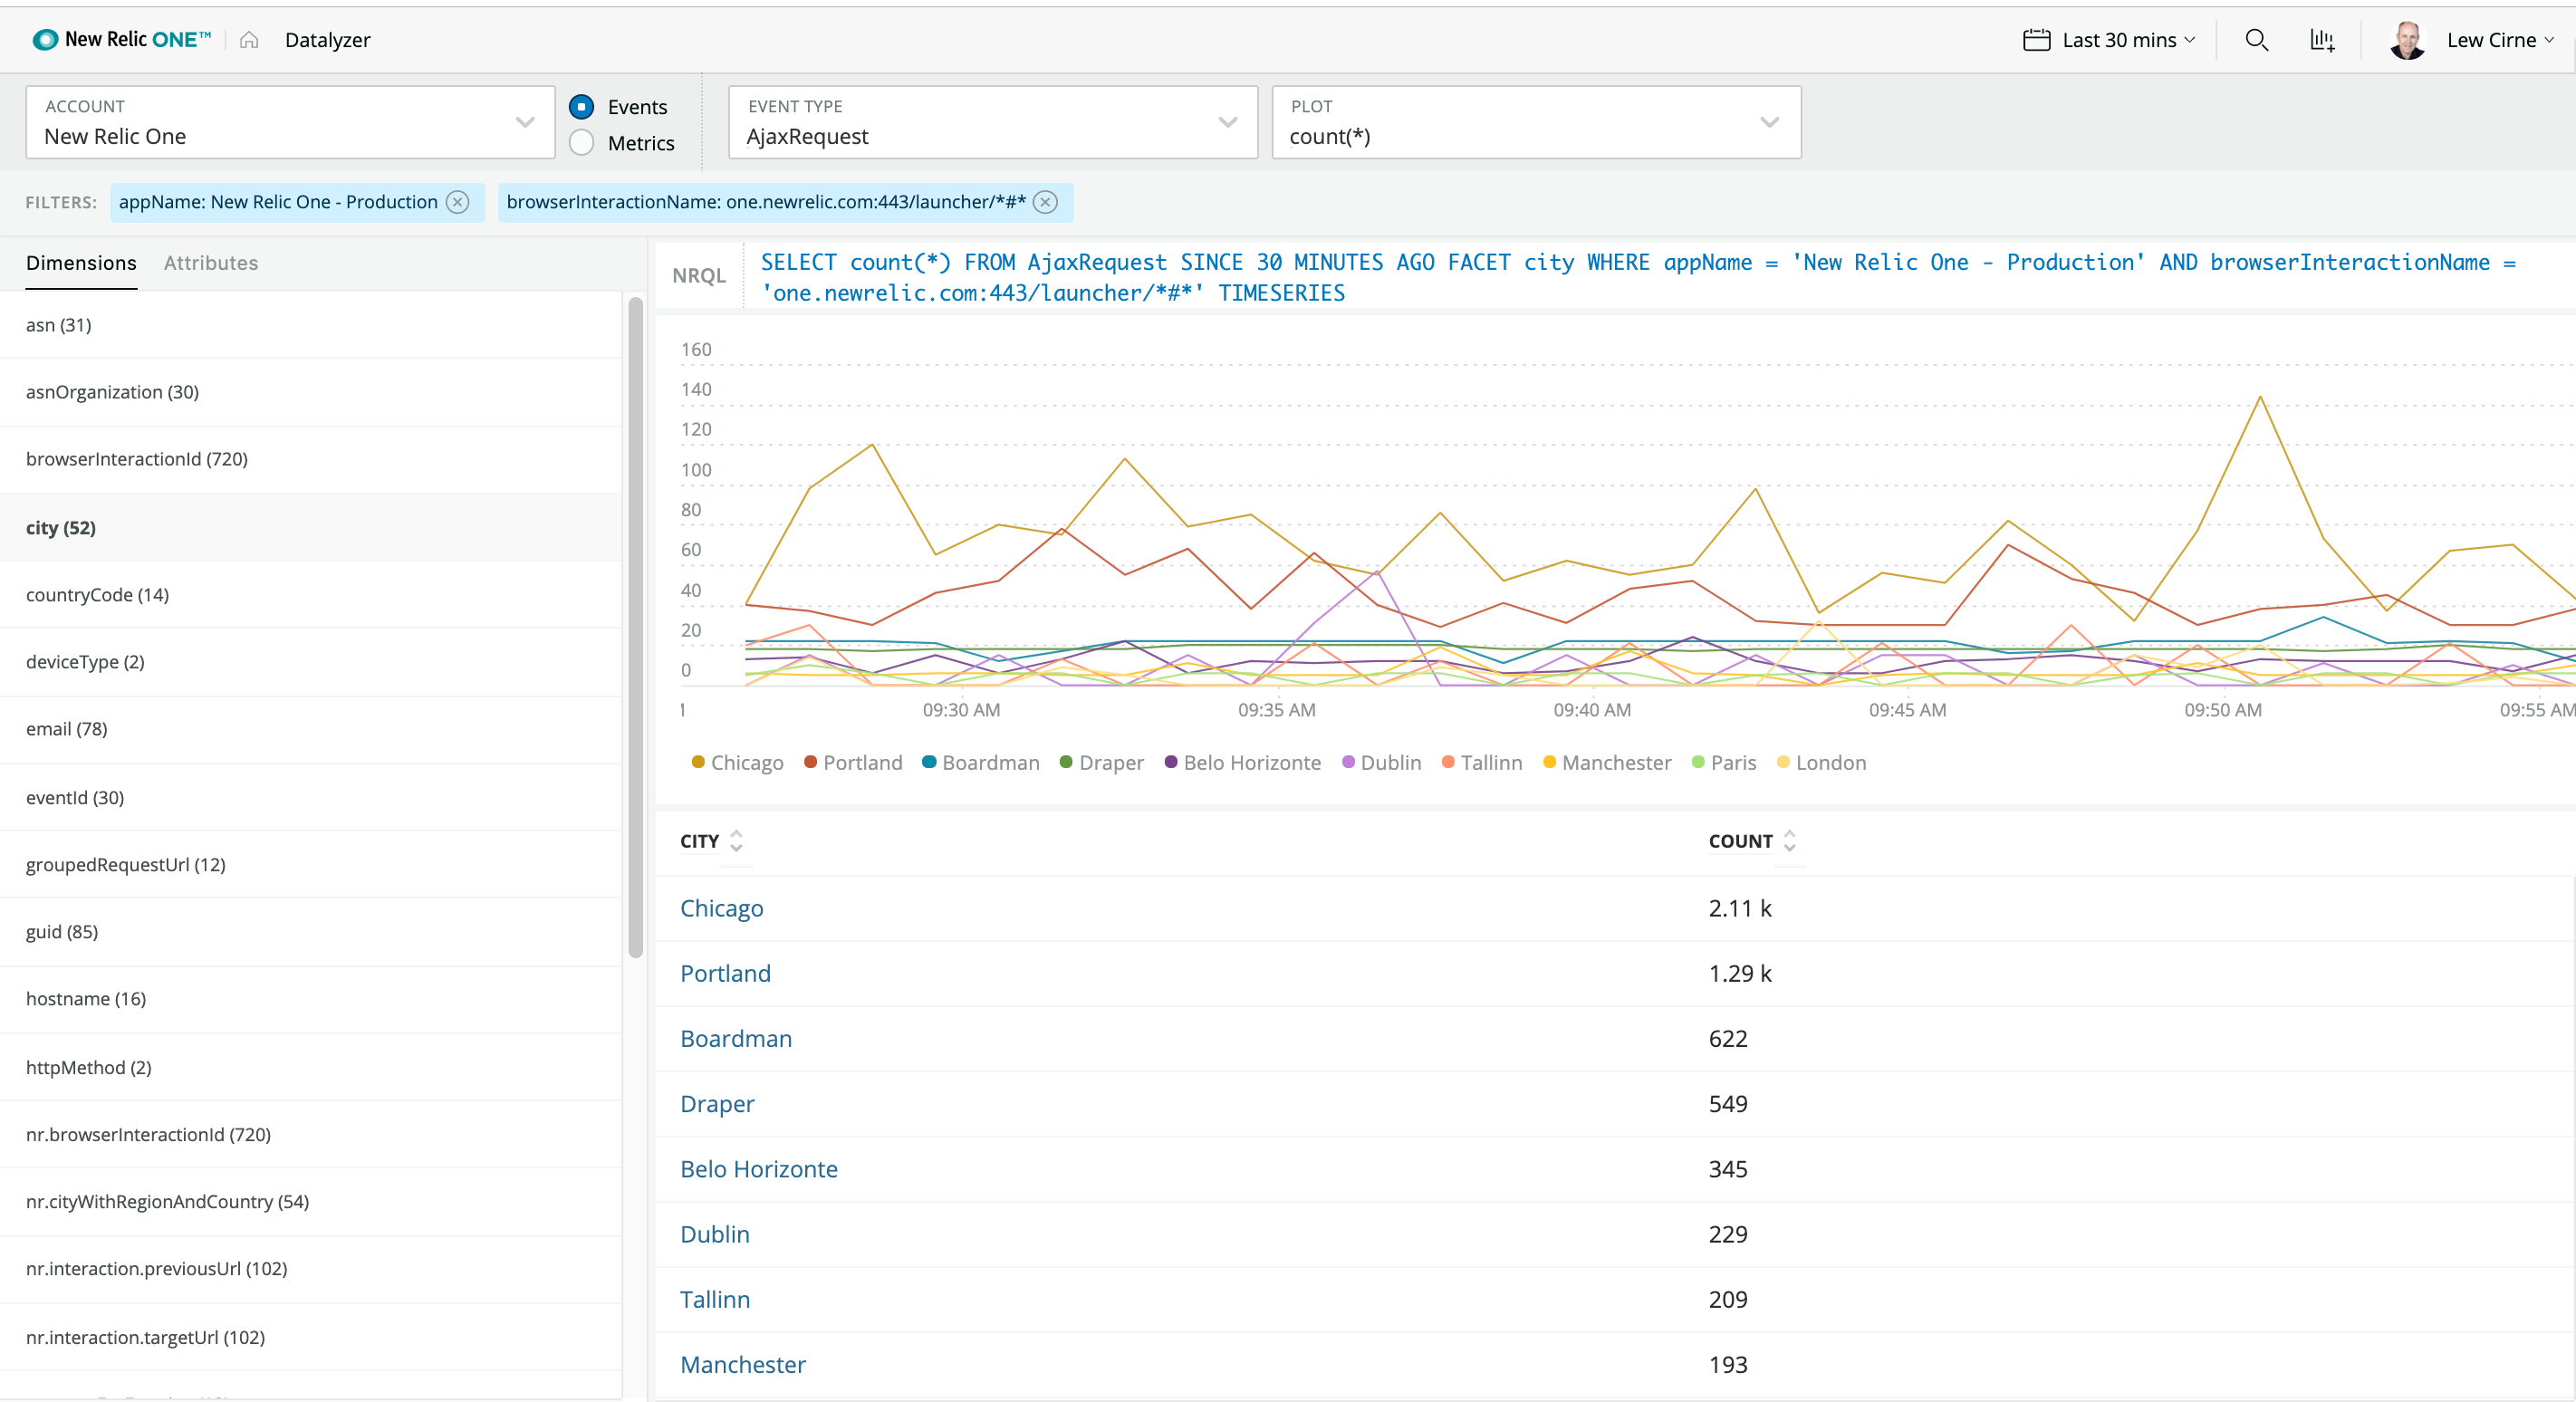Select the countryCode (14) dimension
The height and width of the screenshot is (1402, 2576).
pyautogui.click(x=97, y=595)
